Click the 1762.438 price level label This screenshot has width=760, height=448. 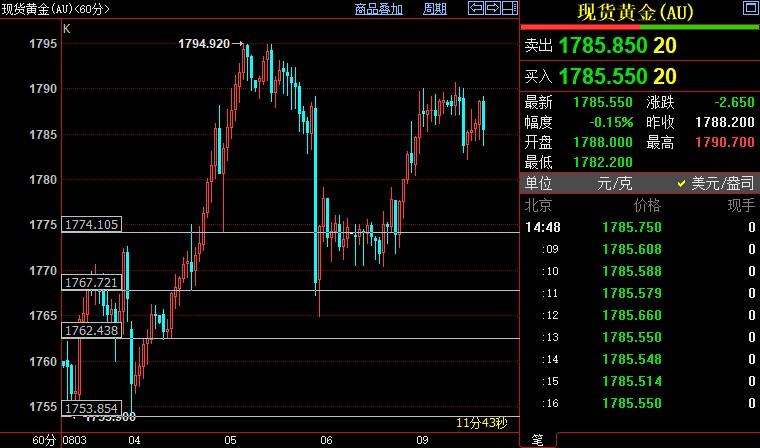[92, 330]
